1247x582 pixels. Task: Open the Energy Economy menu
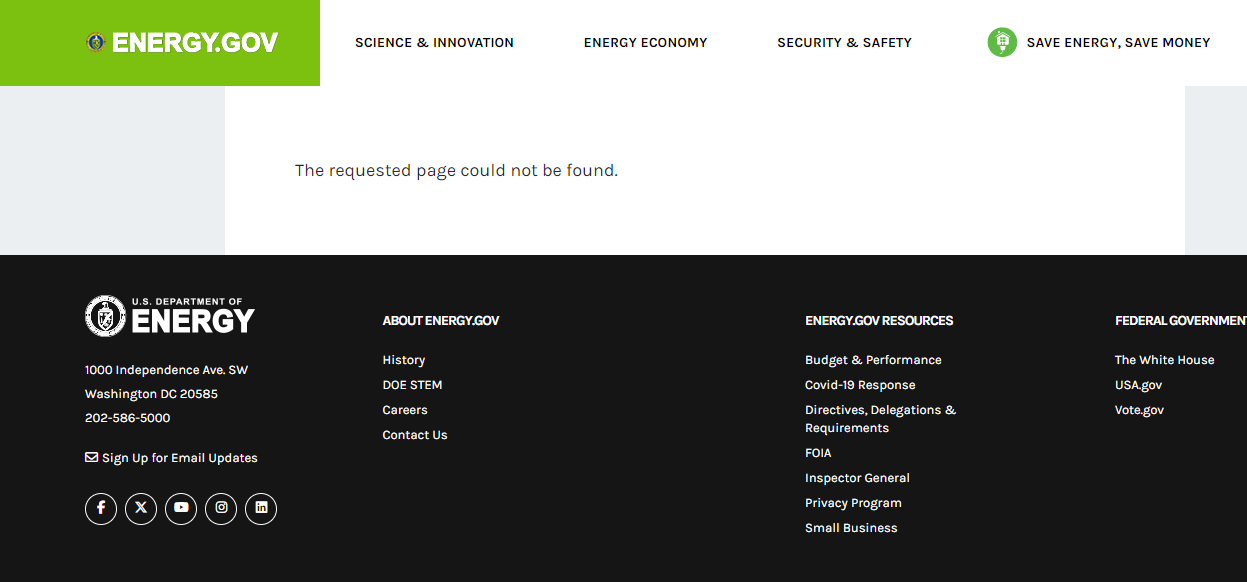coord(645,43)
